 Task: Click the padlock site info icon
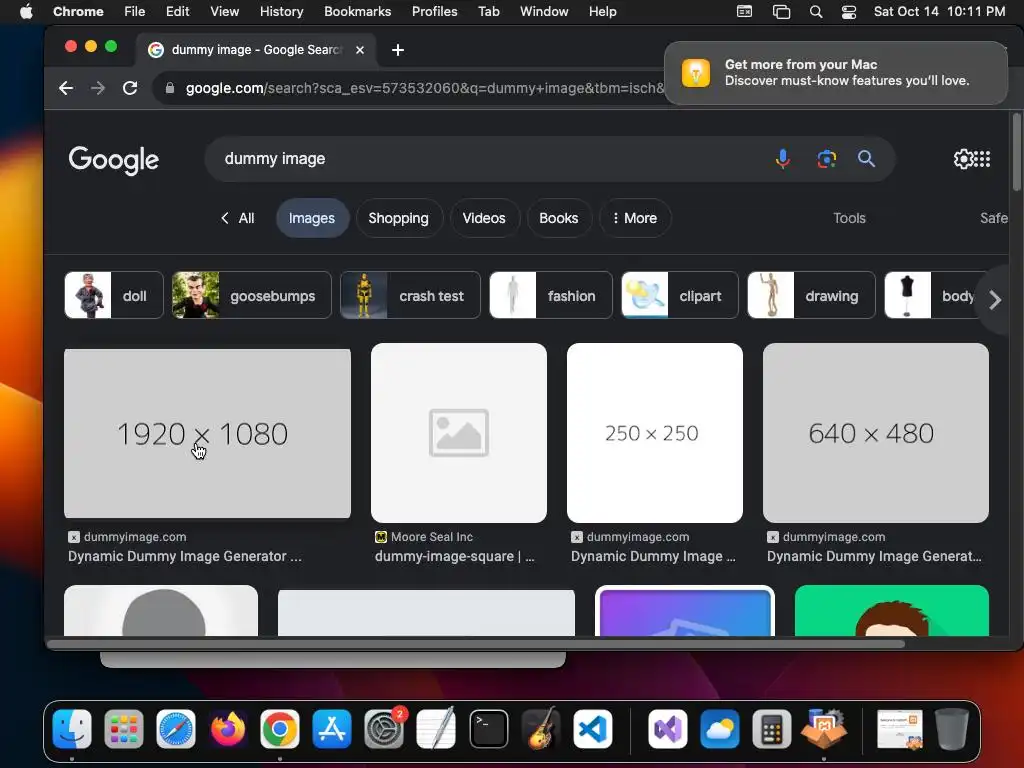coord(170,88)
